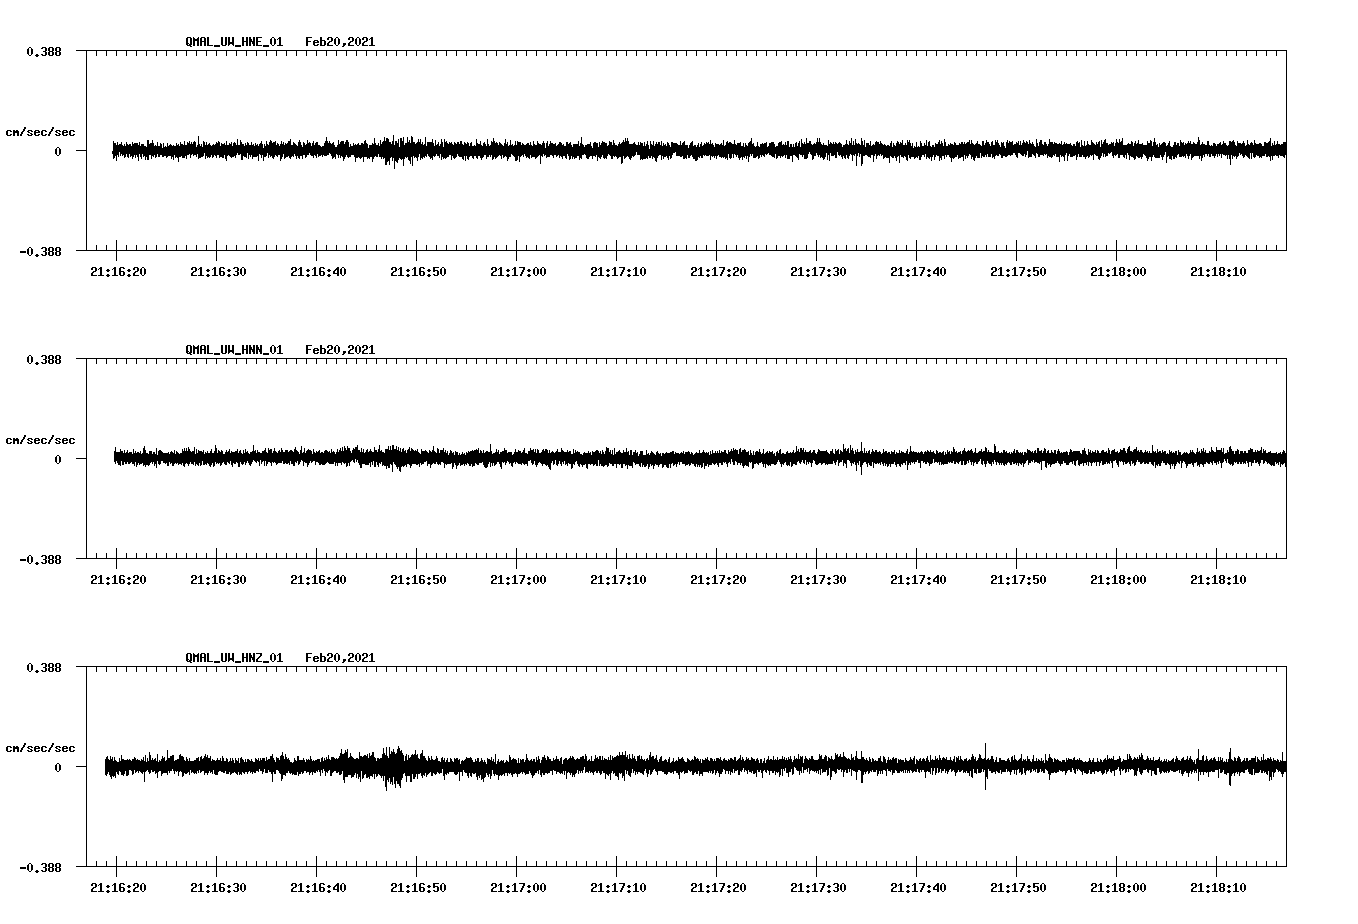Select the 21:17:40 time tick on bottom axis
Screen dimensions: 1358x924
coord(920,885)
